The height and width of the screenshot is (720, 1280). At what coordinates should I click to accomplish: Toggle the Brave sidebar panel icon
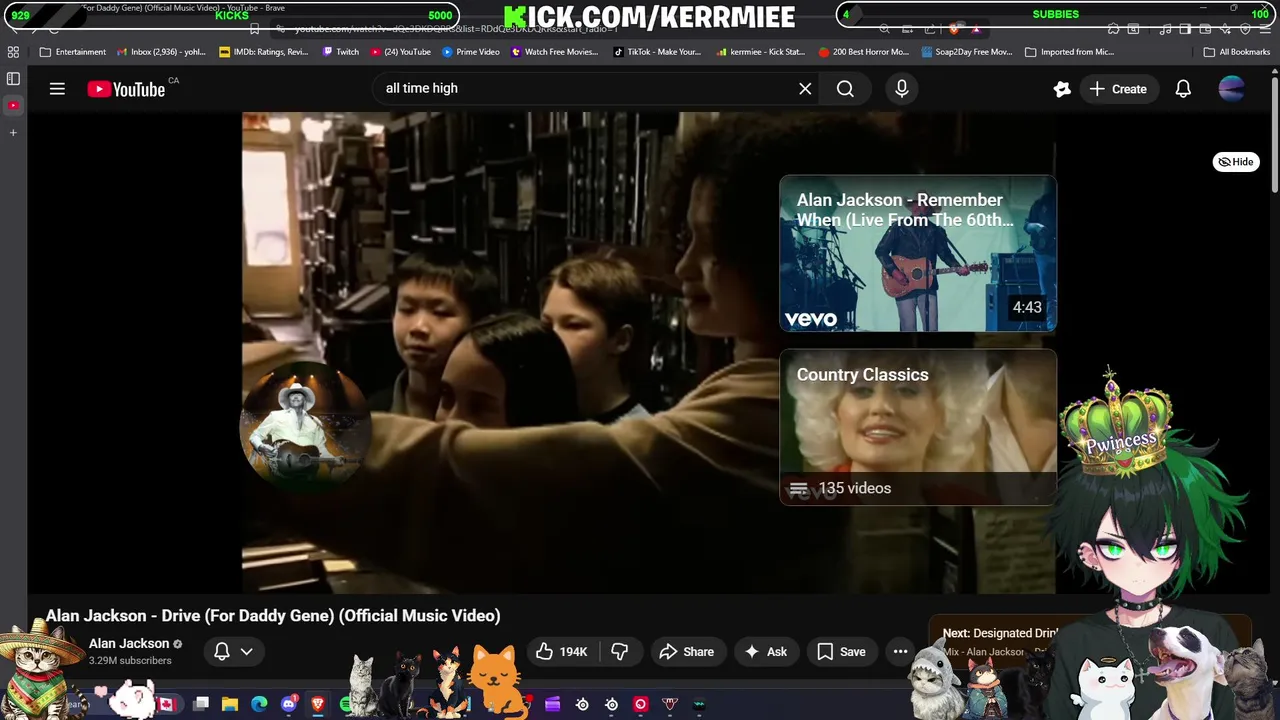click(13, 78)
